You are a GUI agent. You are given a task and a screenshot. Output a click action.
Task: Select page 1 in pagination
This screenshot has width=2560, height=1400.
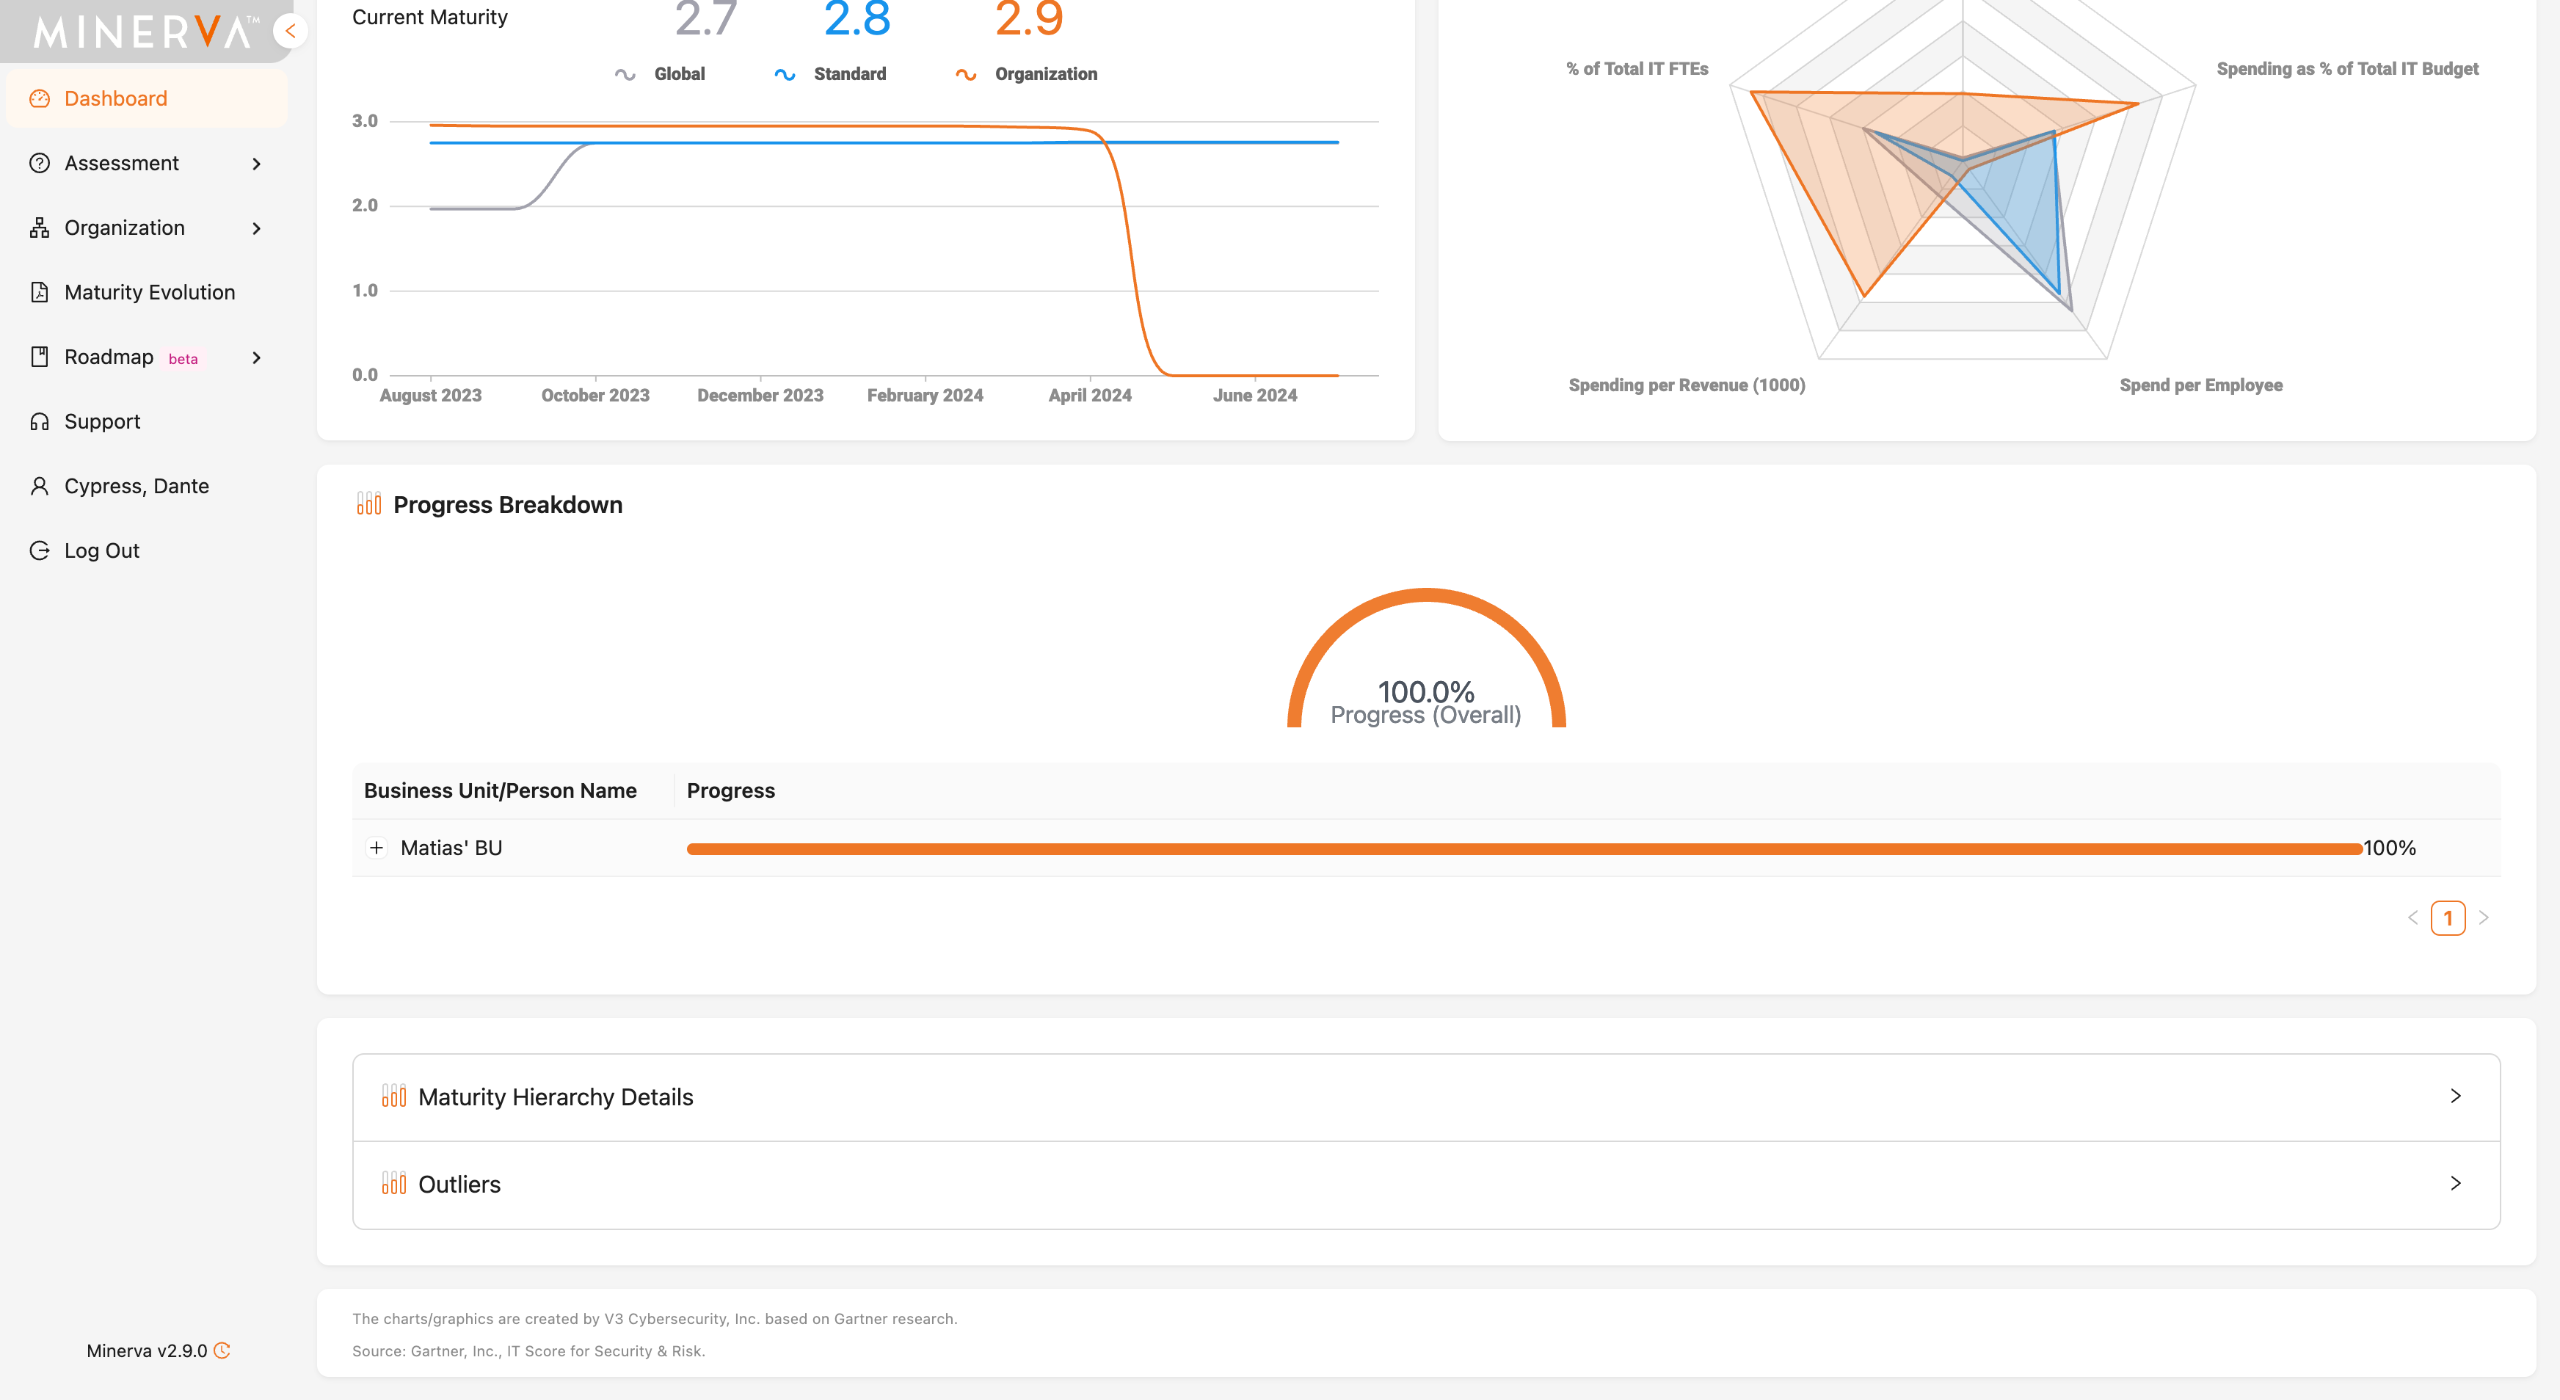pos(2447,917)
